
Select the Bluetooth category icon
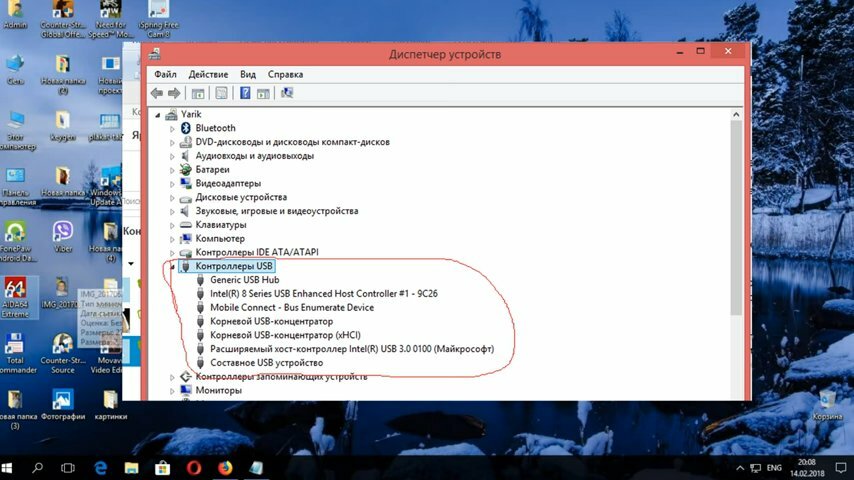coord(186,128)
